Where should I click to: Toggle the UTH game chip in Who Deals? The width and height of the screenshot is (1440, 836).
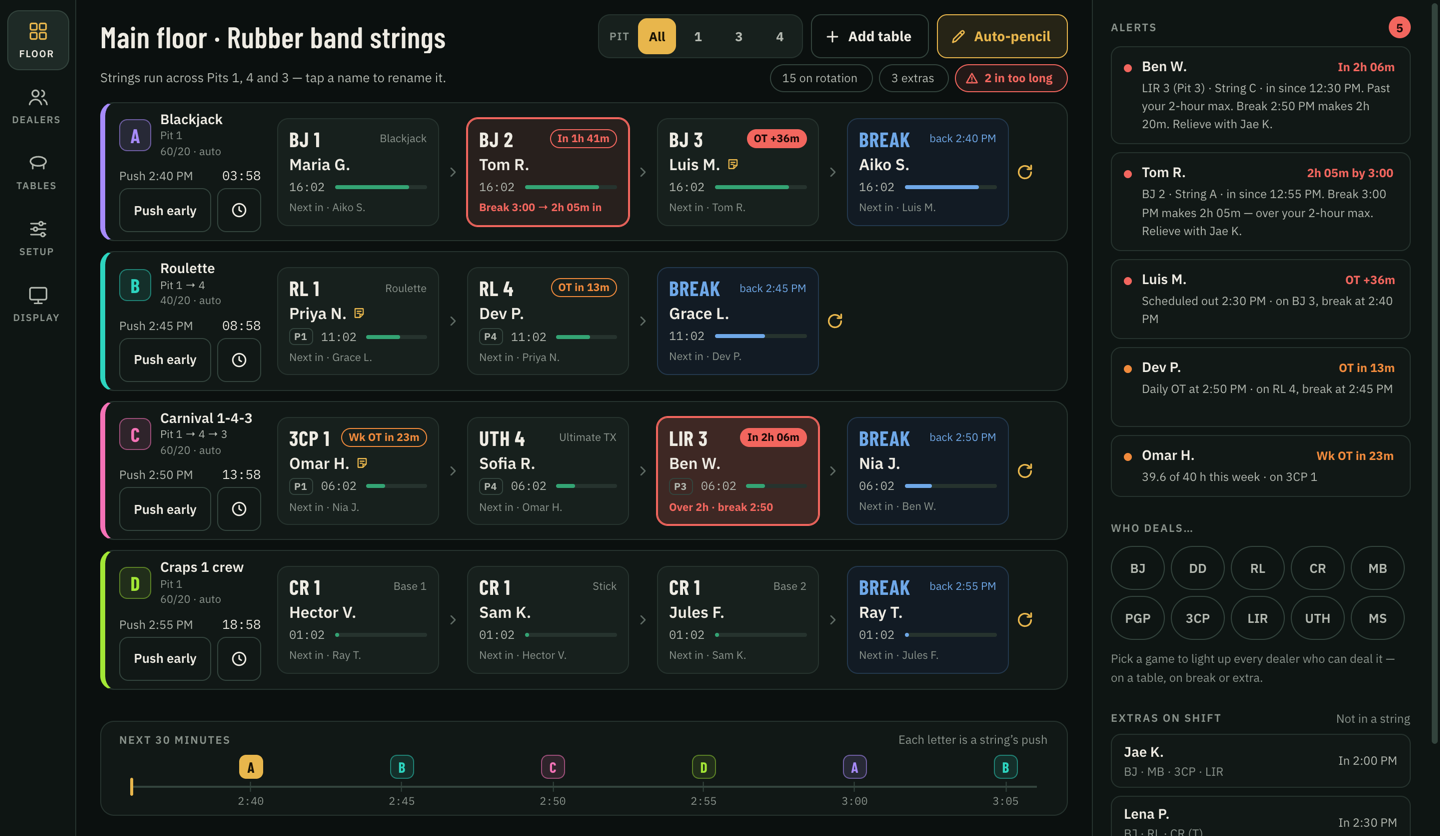coord(1317,618)
